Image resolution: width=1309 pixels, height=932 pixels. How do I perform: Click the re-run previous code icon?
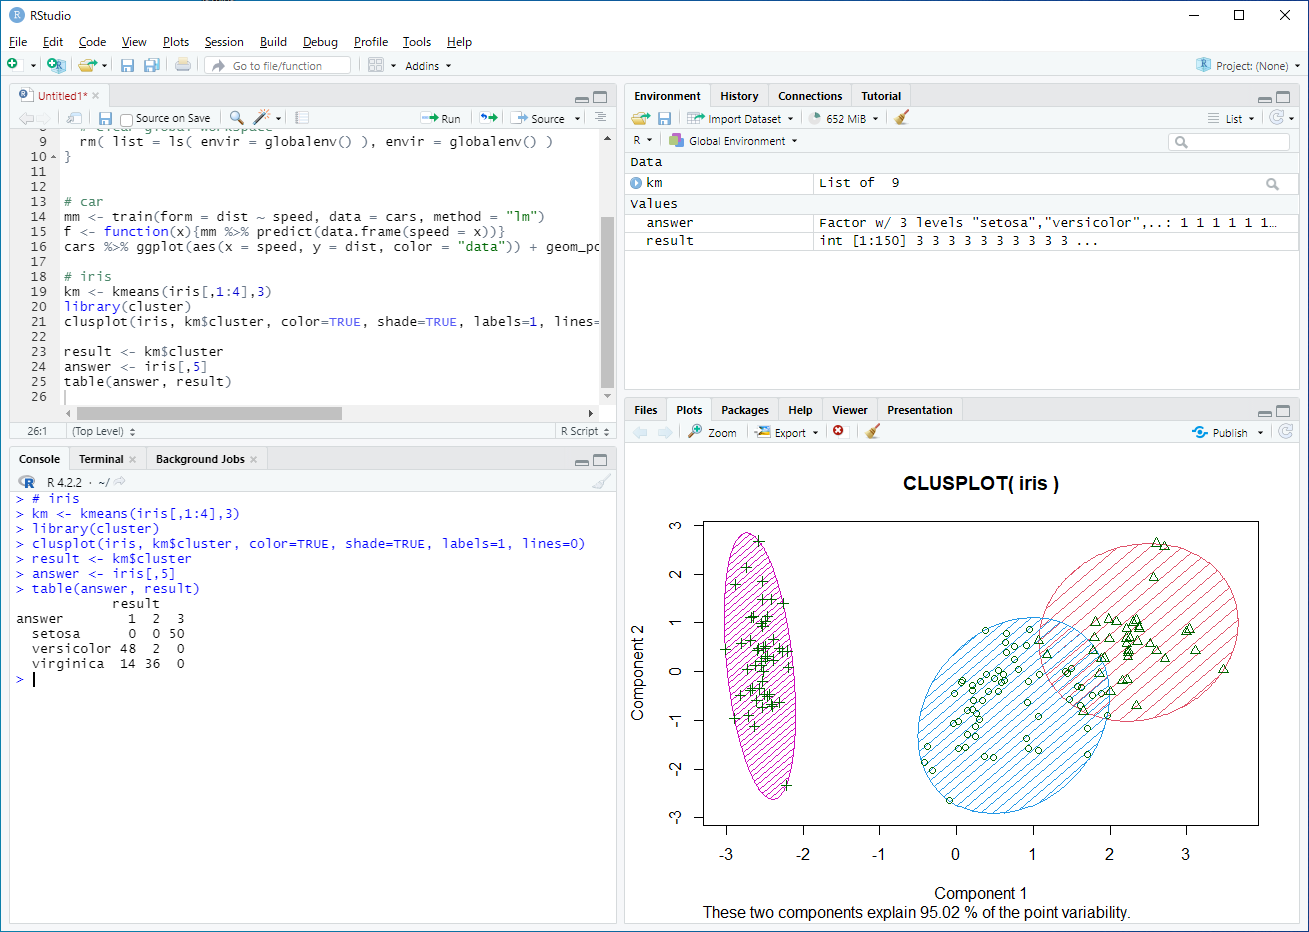coord(488,118)
